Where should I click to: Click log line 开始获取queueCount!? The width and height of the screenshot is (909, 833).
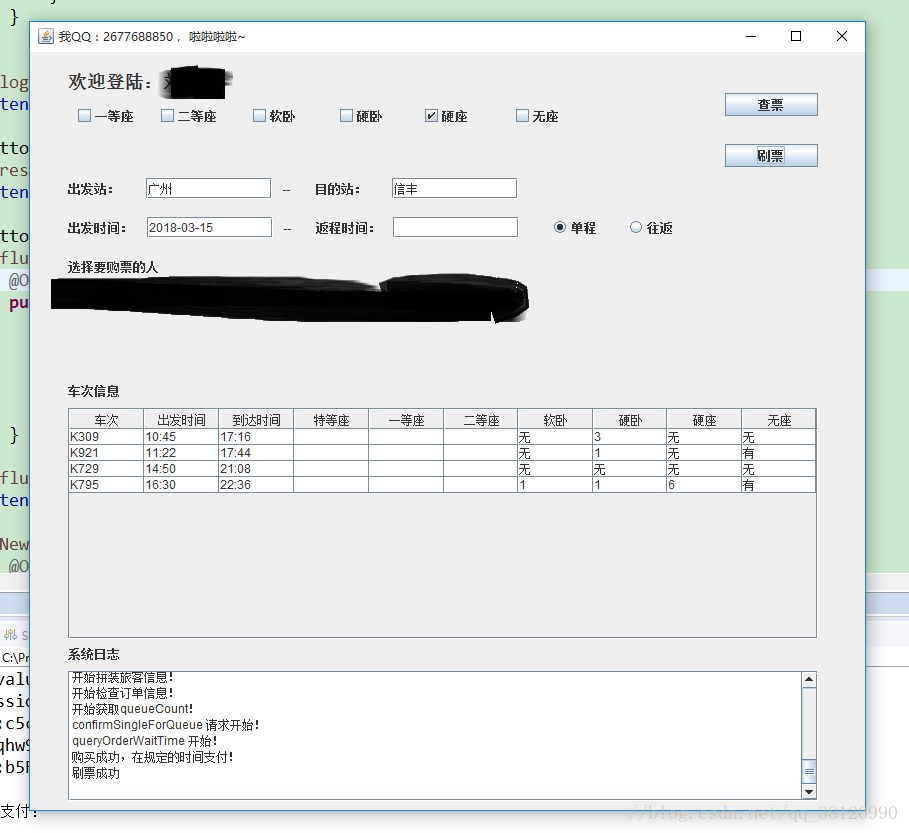point(132,709)
